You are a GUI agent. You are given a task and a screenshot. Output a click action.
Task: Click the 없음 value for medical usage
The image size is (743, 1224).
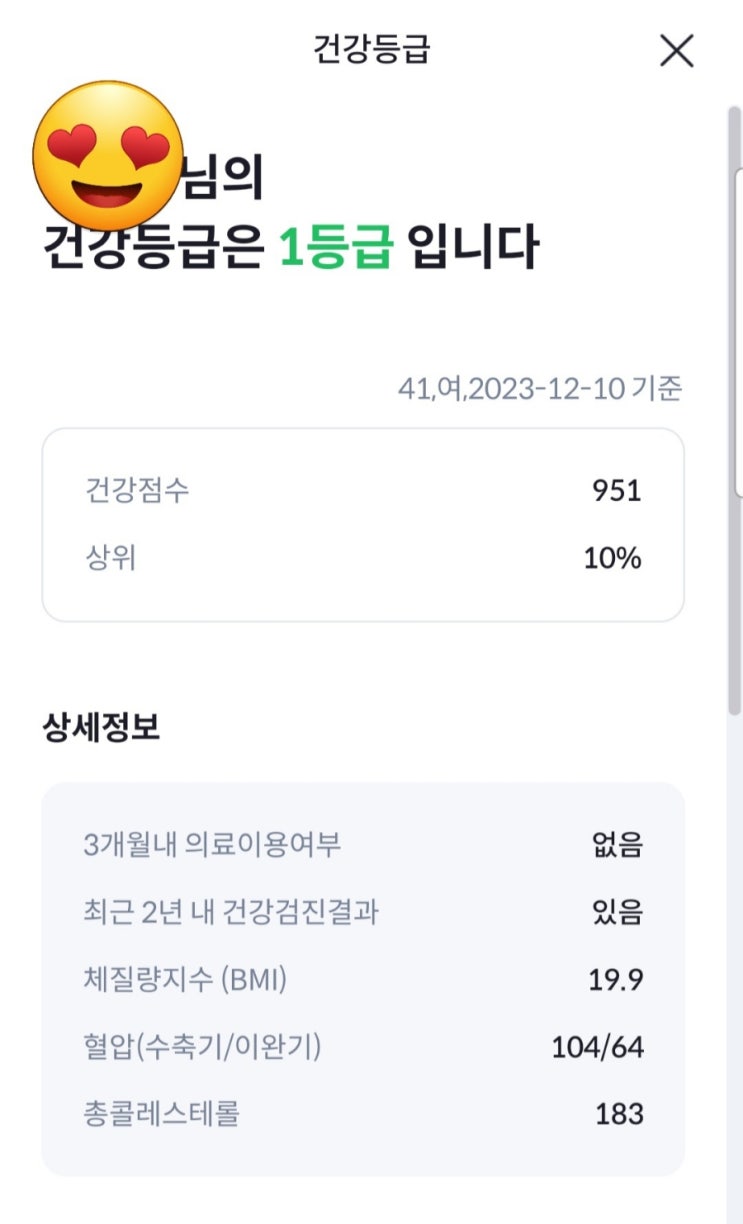(617, 845)
